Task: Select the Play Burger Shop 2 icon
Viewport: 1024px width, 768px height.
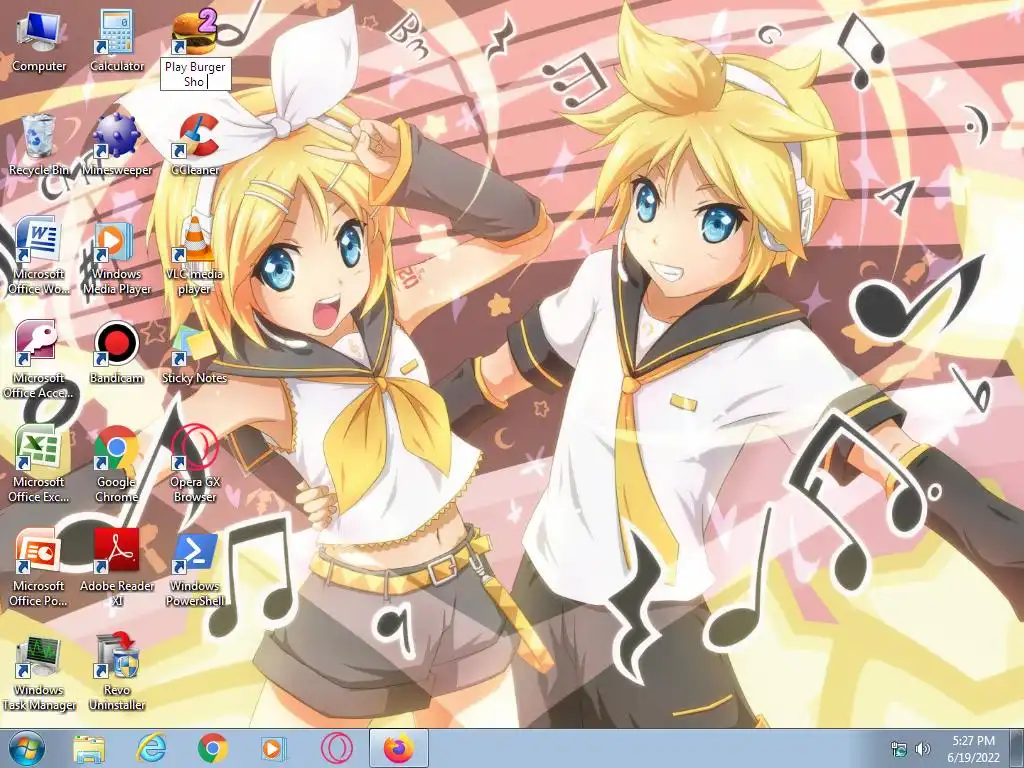Action: coord(194,33)
